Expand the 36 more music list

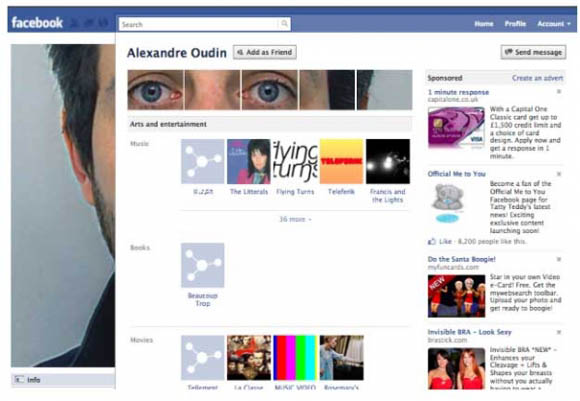(x=295, y=219)
